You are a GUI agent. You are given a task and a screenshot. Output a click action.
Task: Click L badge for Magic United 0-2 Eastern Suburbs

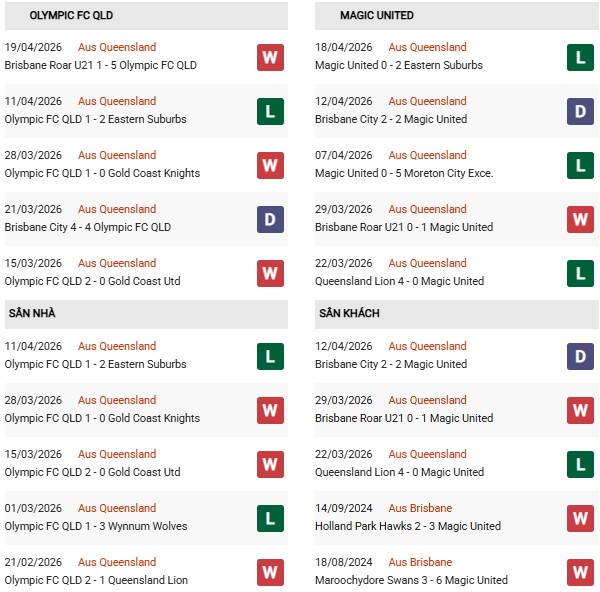pos(580,57)
